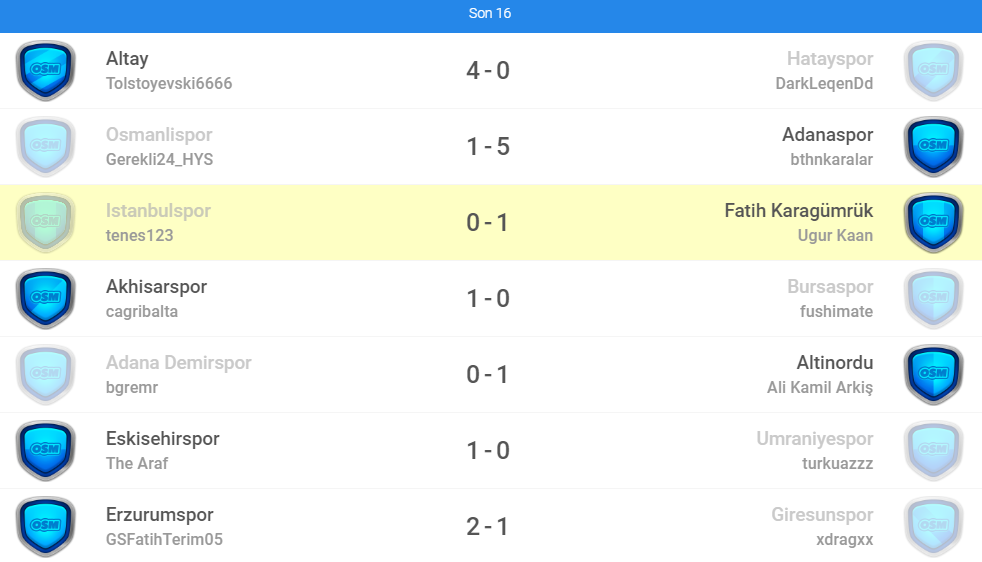The width and height of the screenshot is (982, 562).
Task: Click Fatih Karagümrük's shield badge
Action: [933, 222]
